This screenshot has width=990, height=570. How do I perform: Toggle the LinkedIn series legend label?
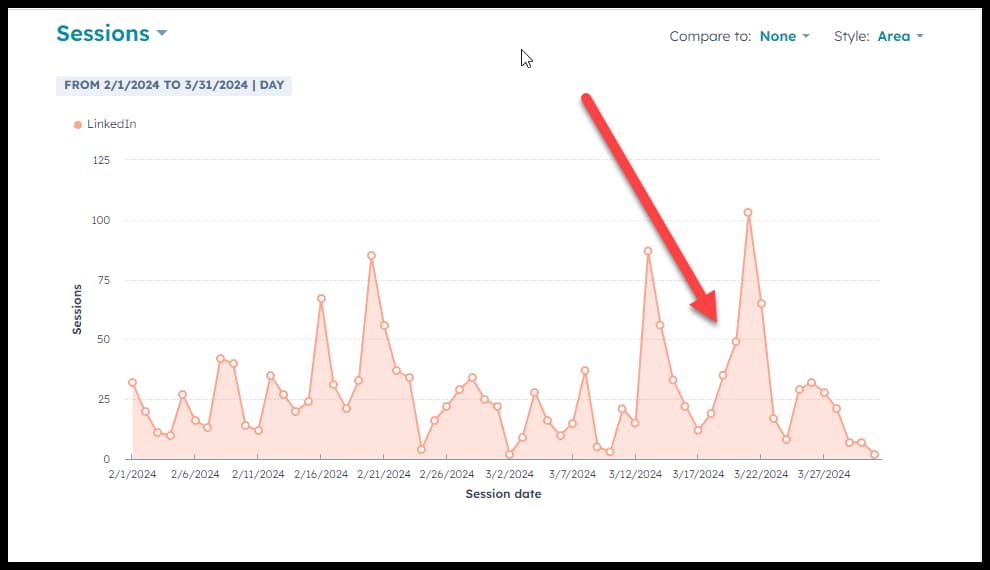(111, 124)
